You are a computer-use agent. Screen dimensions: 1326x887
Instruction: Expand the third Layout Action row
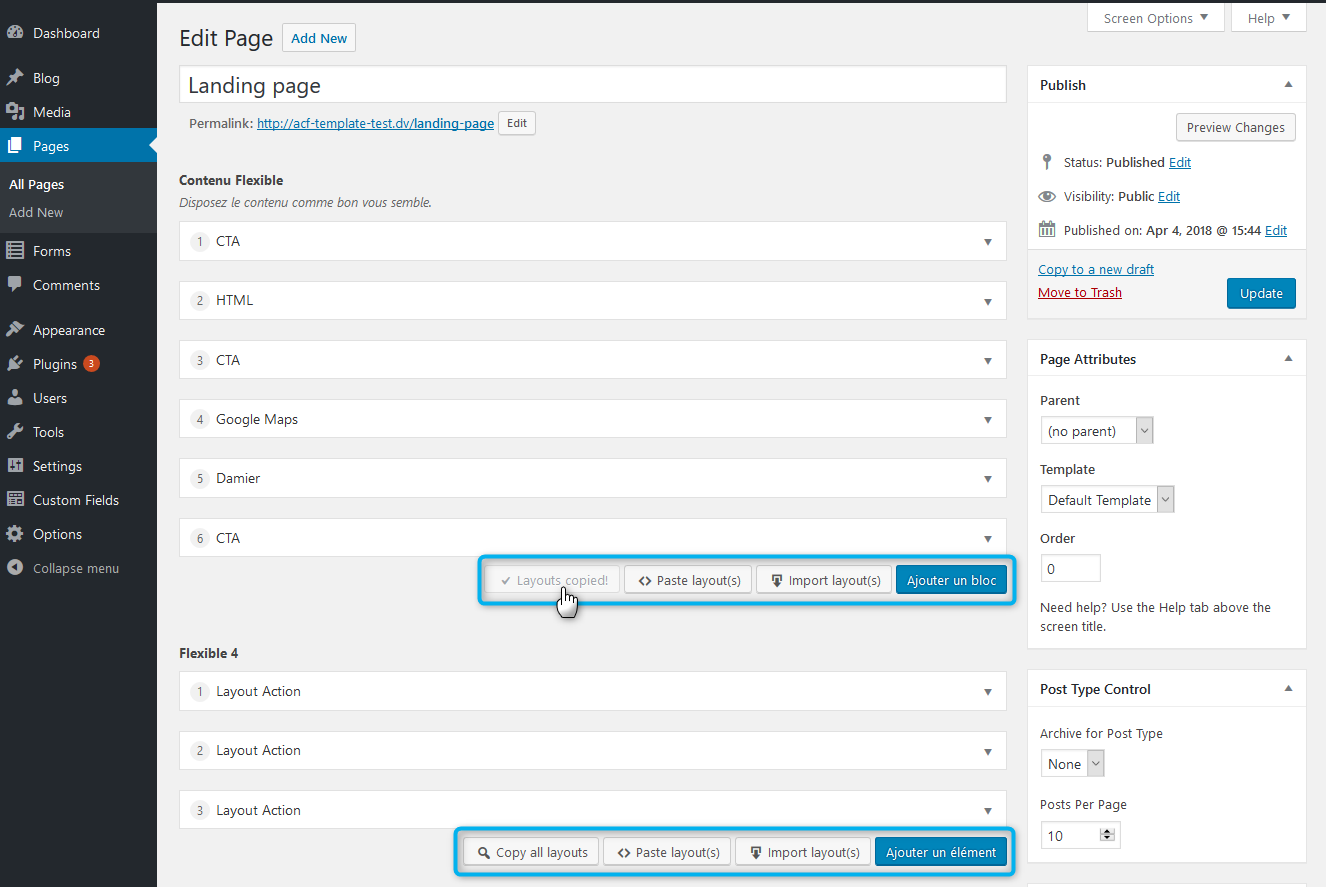(988, 811)
